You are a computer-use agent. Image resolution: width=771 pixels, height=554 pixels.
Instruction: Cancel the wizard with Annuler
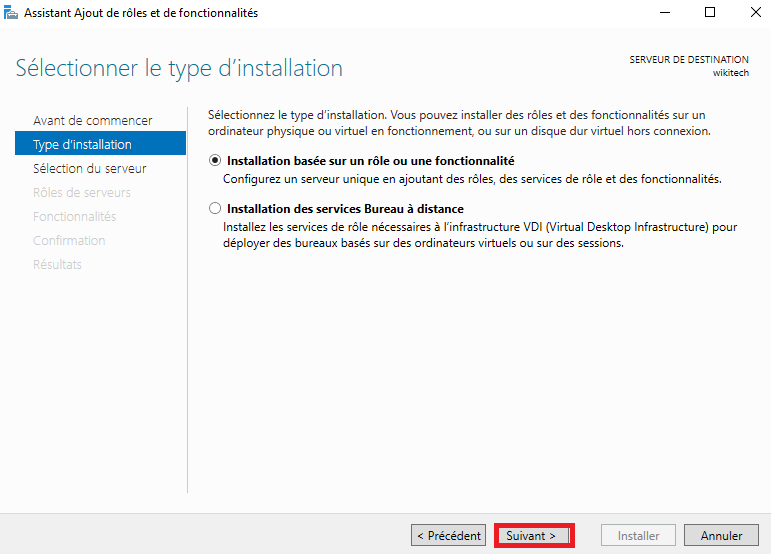click(x=721, y=535)
